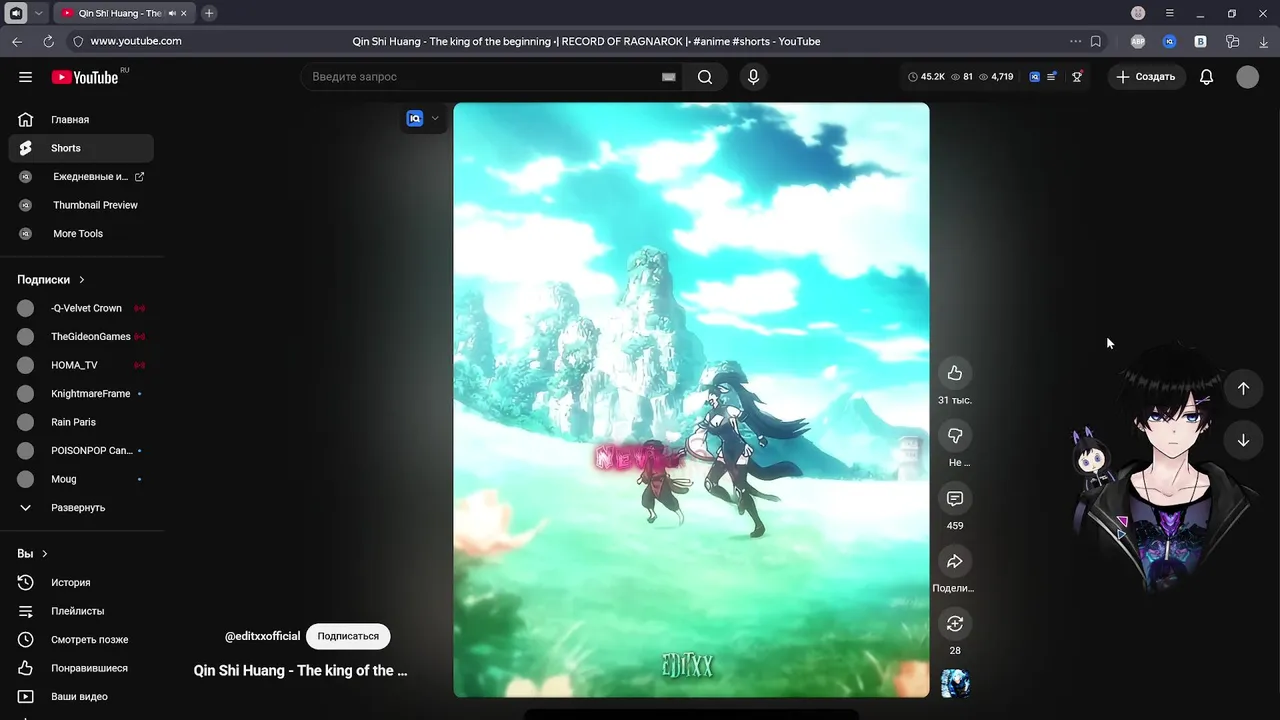Open the KnightmareFrame channel

coord(80,394)
